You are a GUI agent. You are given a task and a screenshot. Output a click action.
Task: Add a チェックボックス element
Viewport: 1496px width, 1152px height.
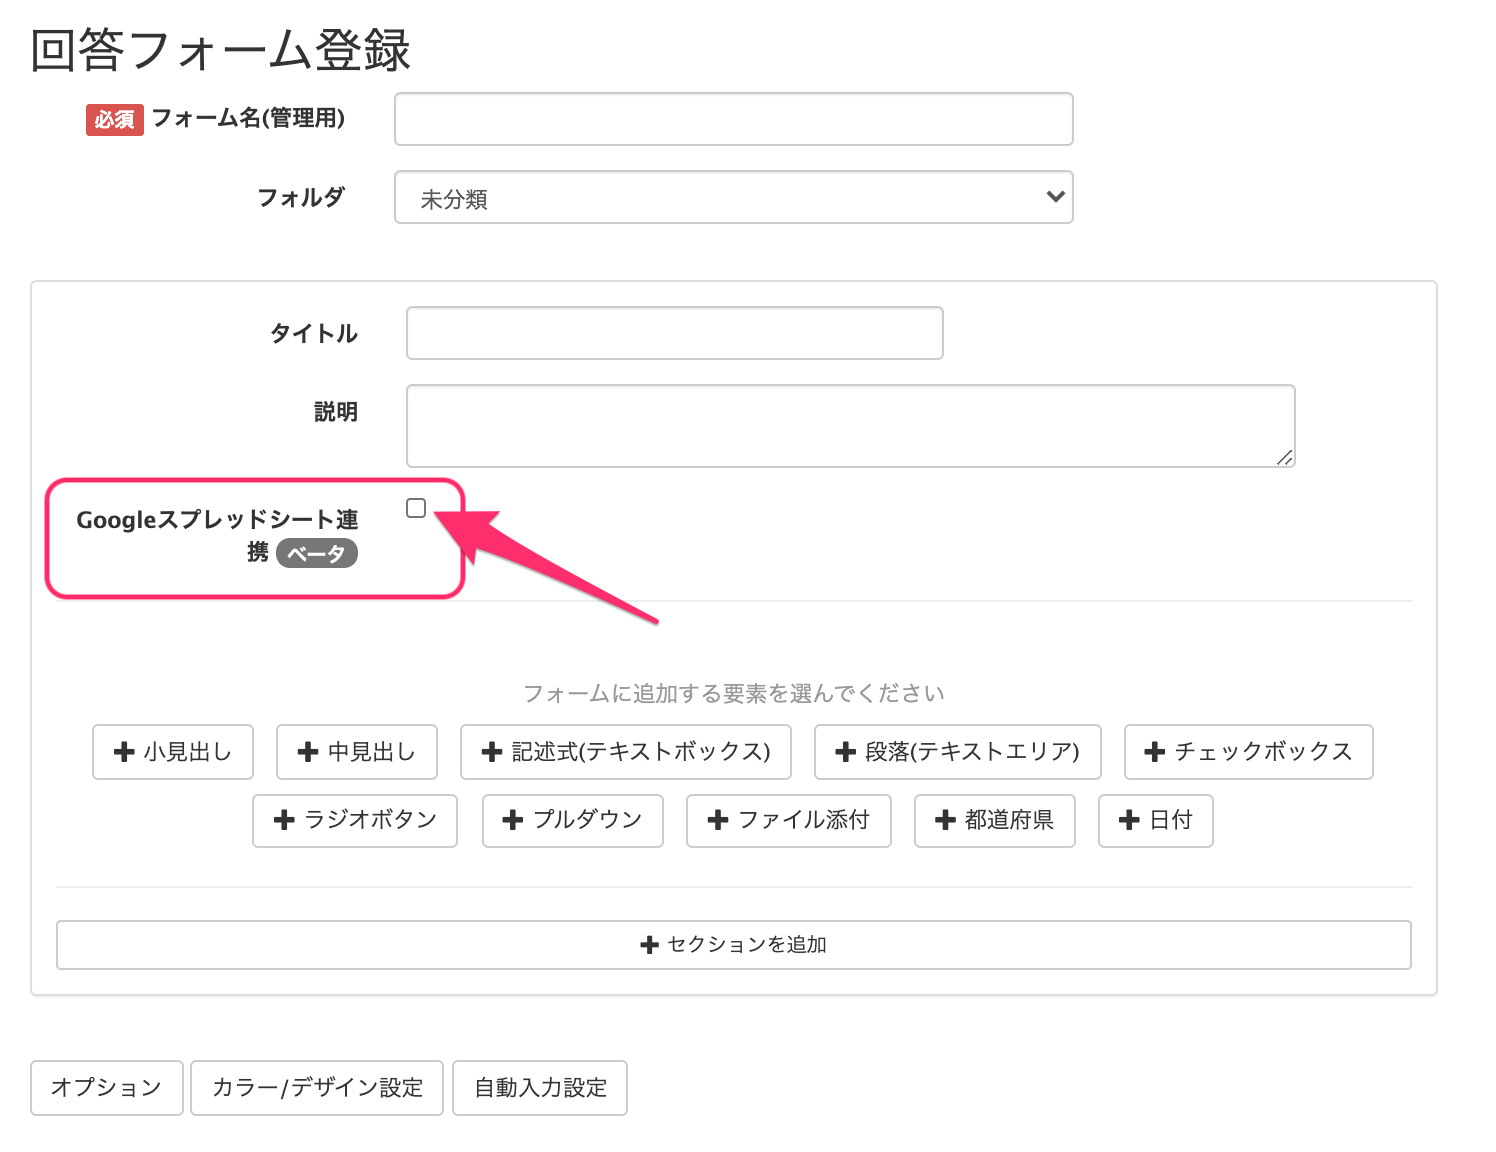point(1249,752)
